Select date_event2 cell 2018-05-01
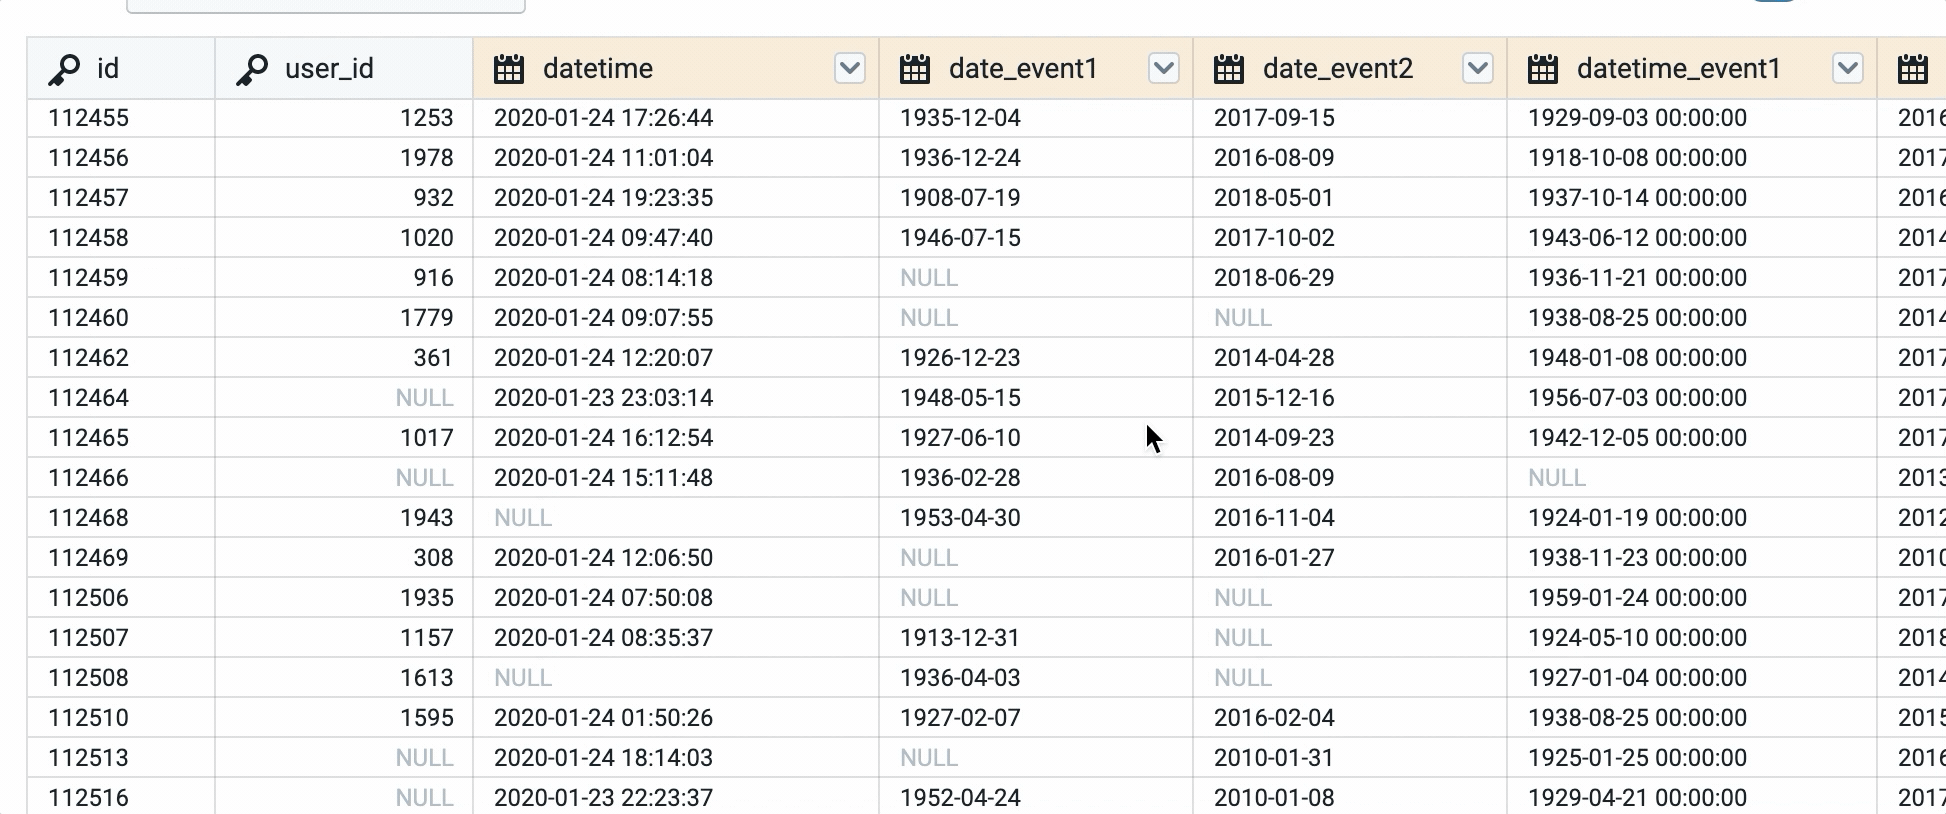The width and height of the screenshot is (1946, 814). click(x=1350, y=198)
